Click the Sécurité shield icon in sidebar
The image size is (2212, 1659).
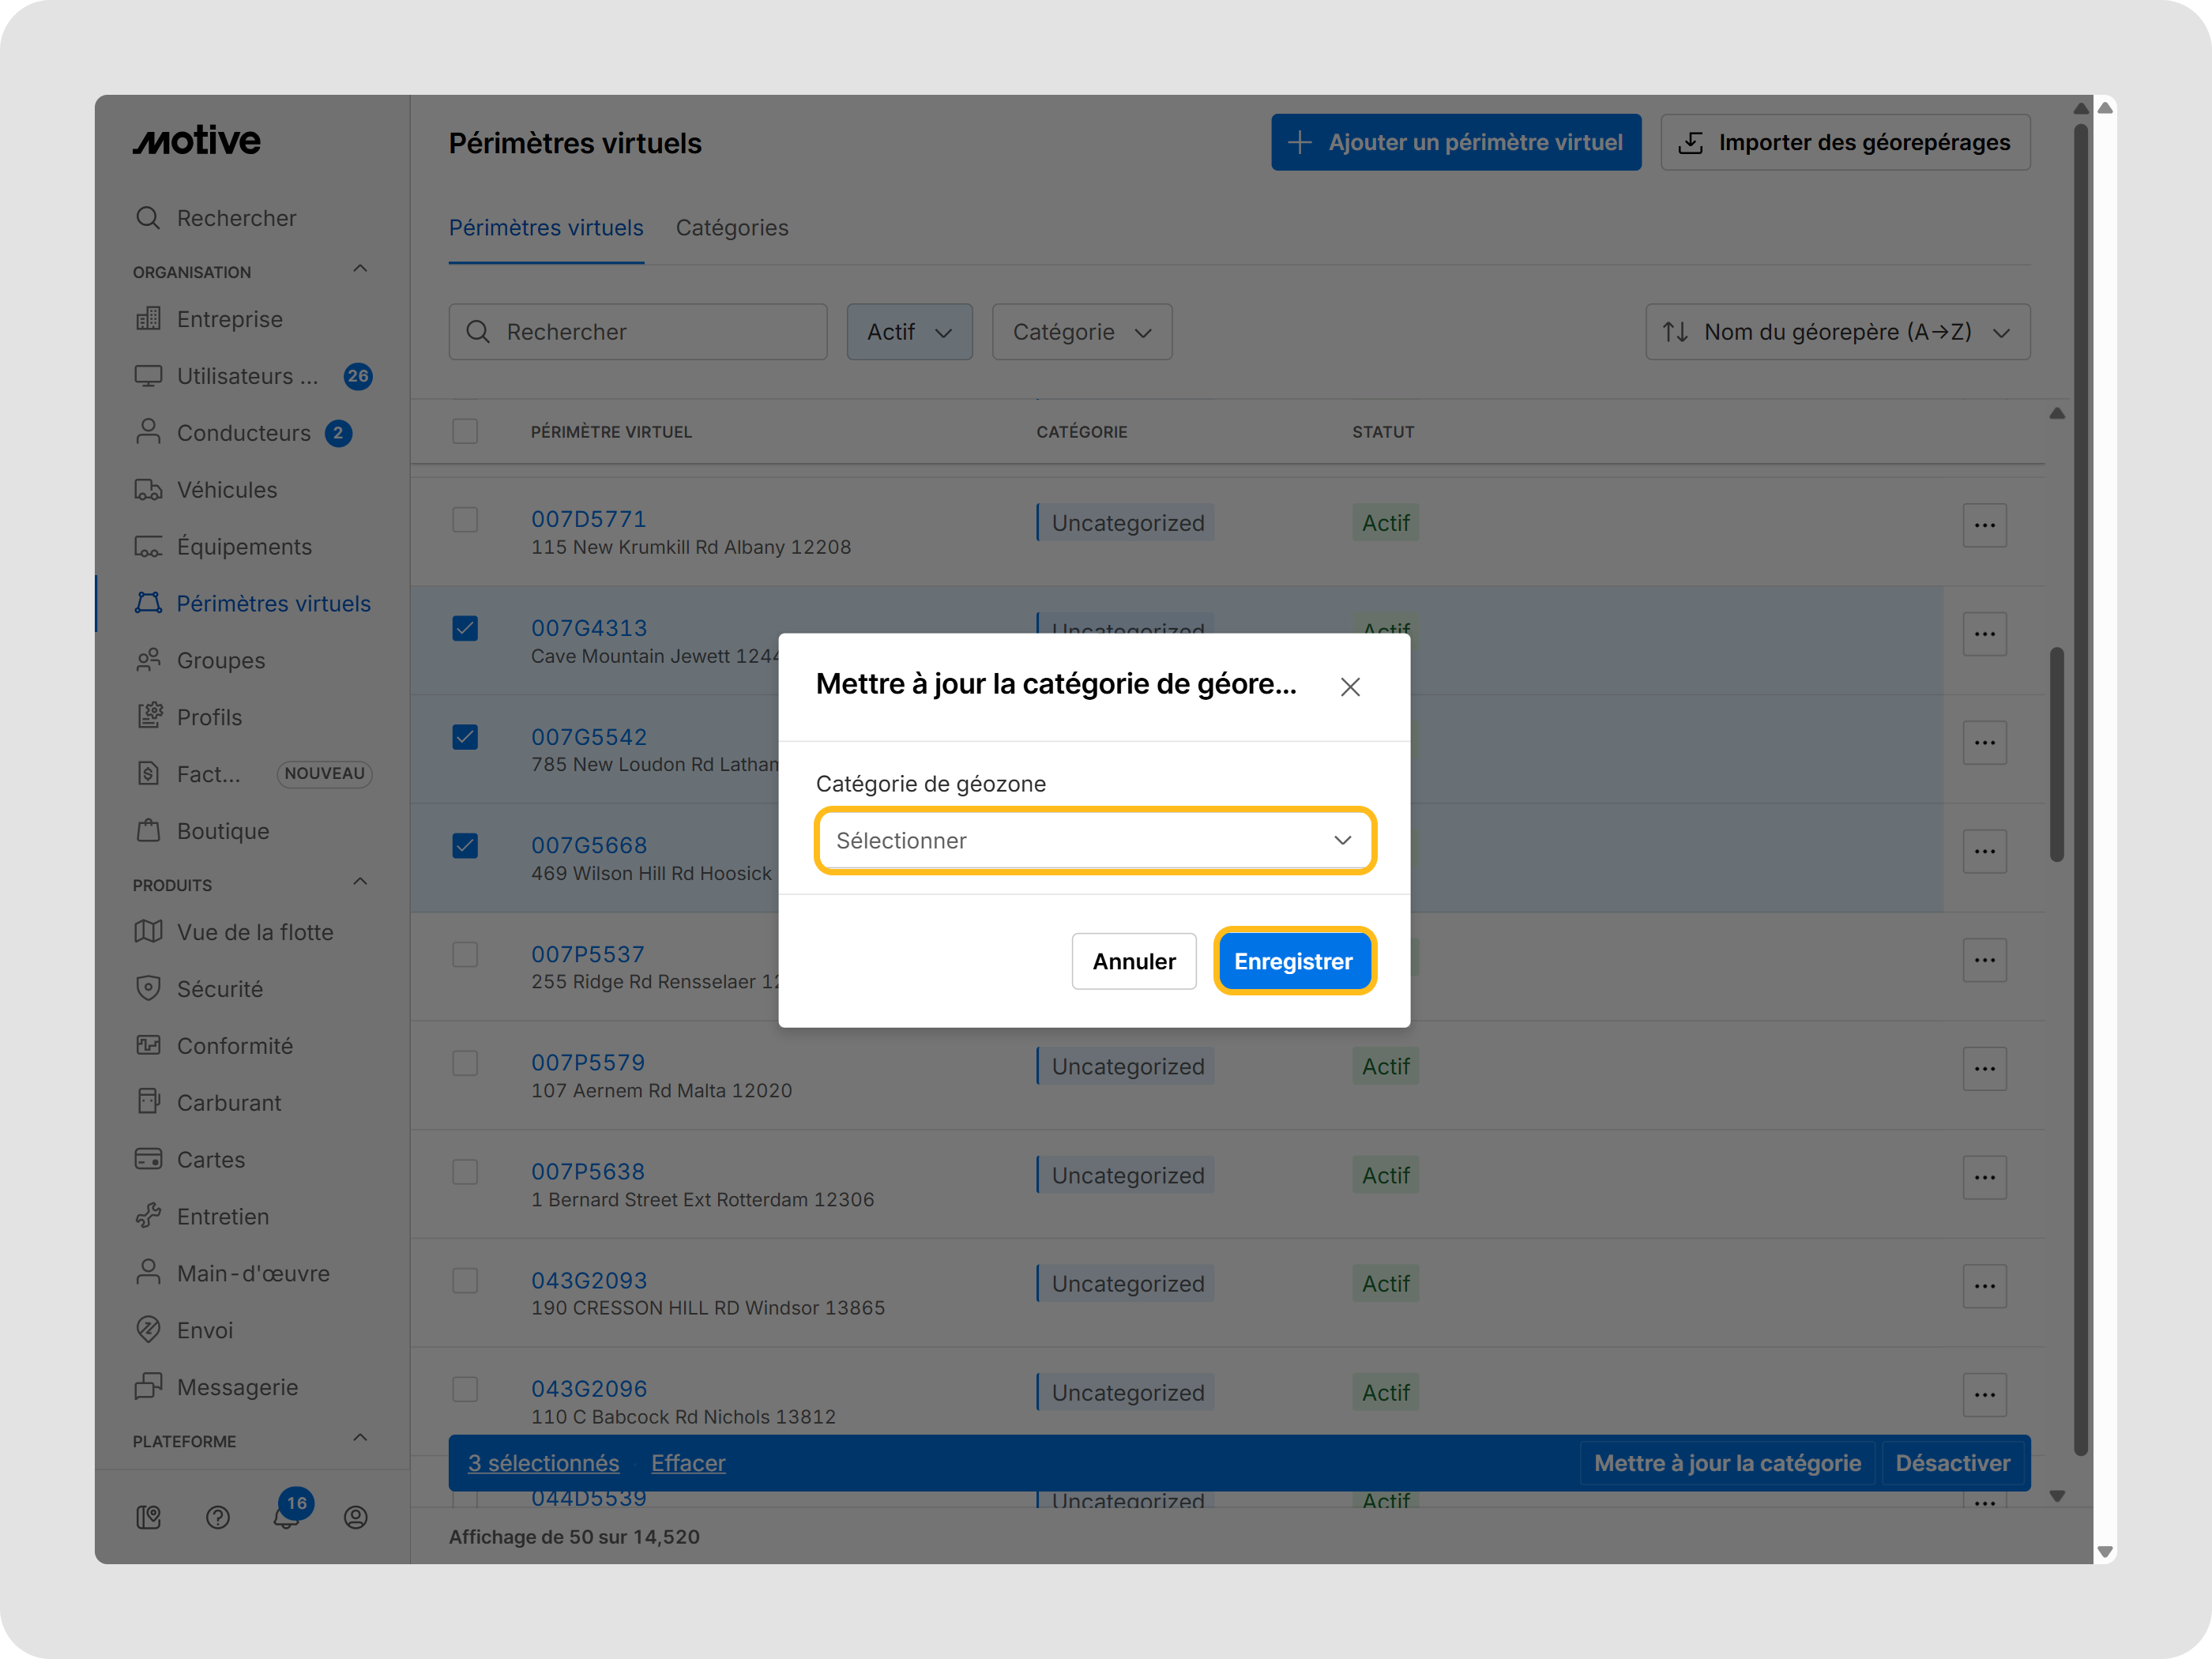pyautogui.click(x=148, y=988)
